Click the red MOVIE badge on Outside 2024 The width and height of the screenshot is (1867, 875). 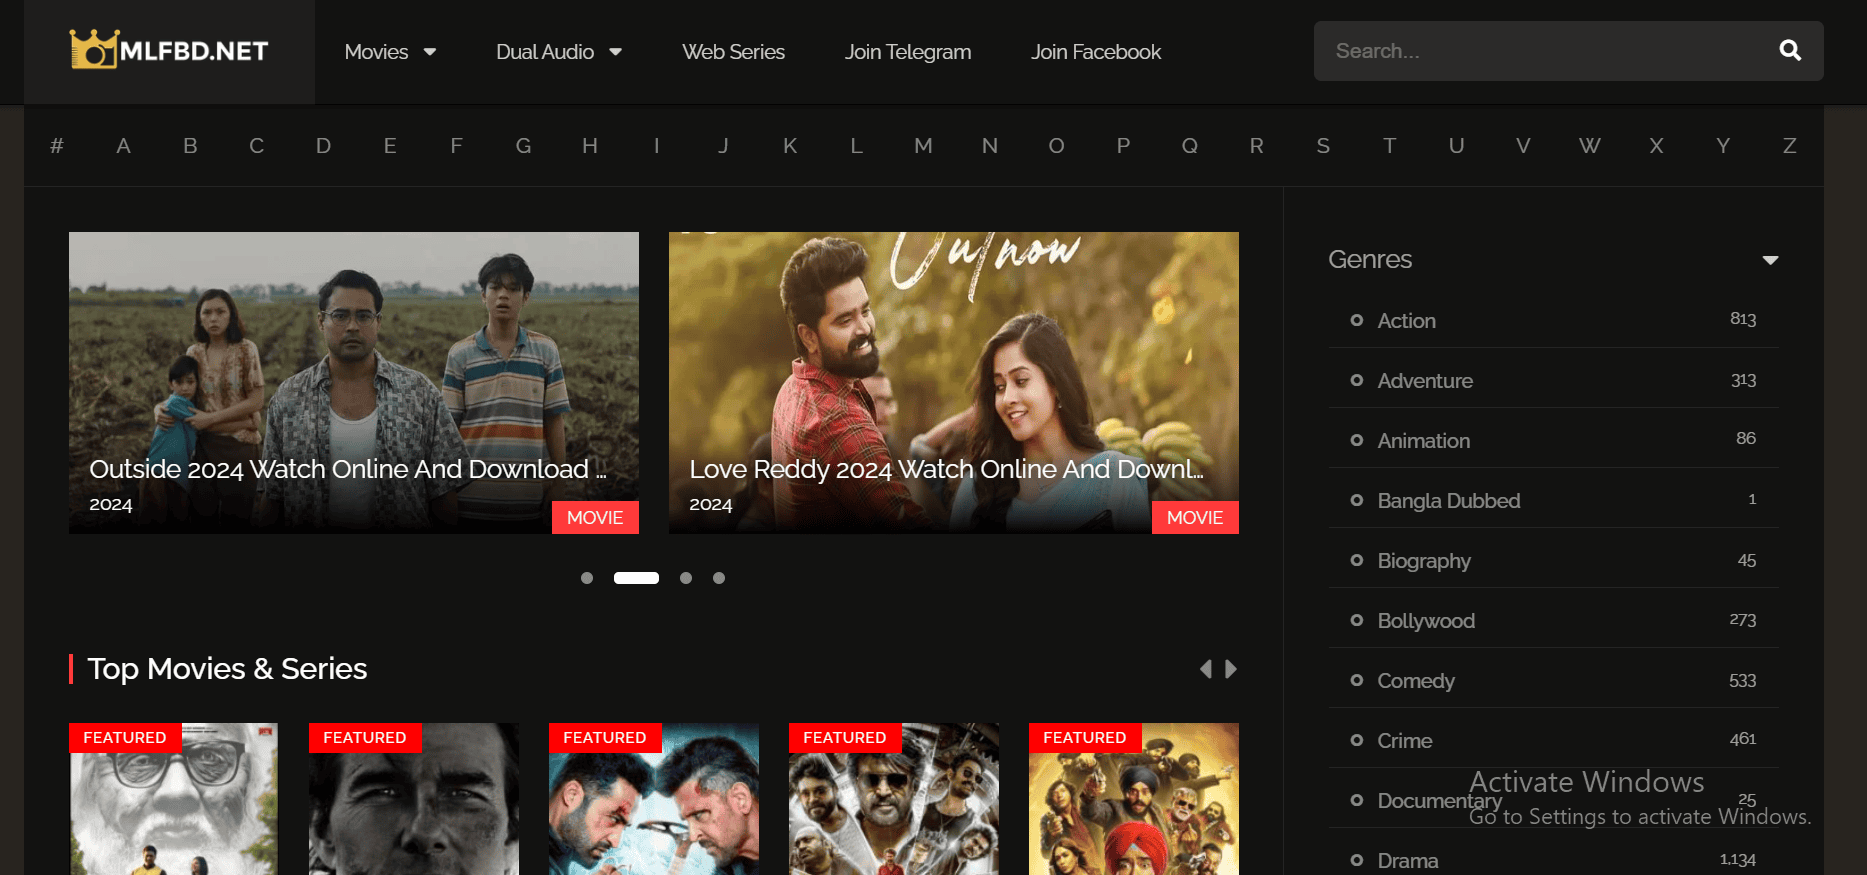pos(594,517)
